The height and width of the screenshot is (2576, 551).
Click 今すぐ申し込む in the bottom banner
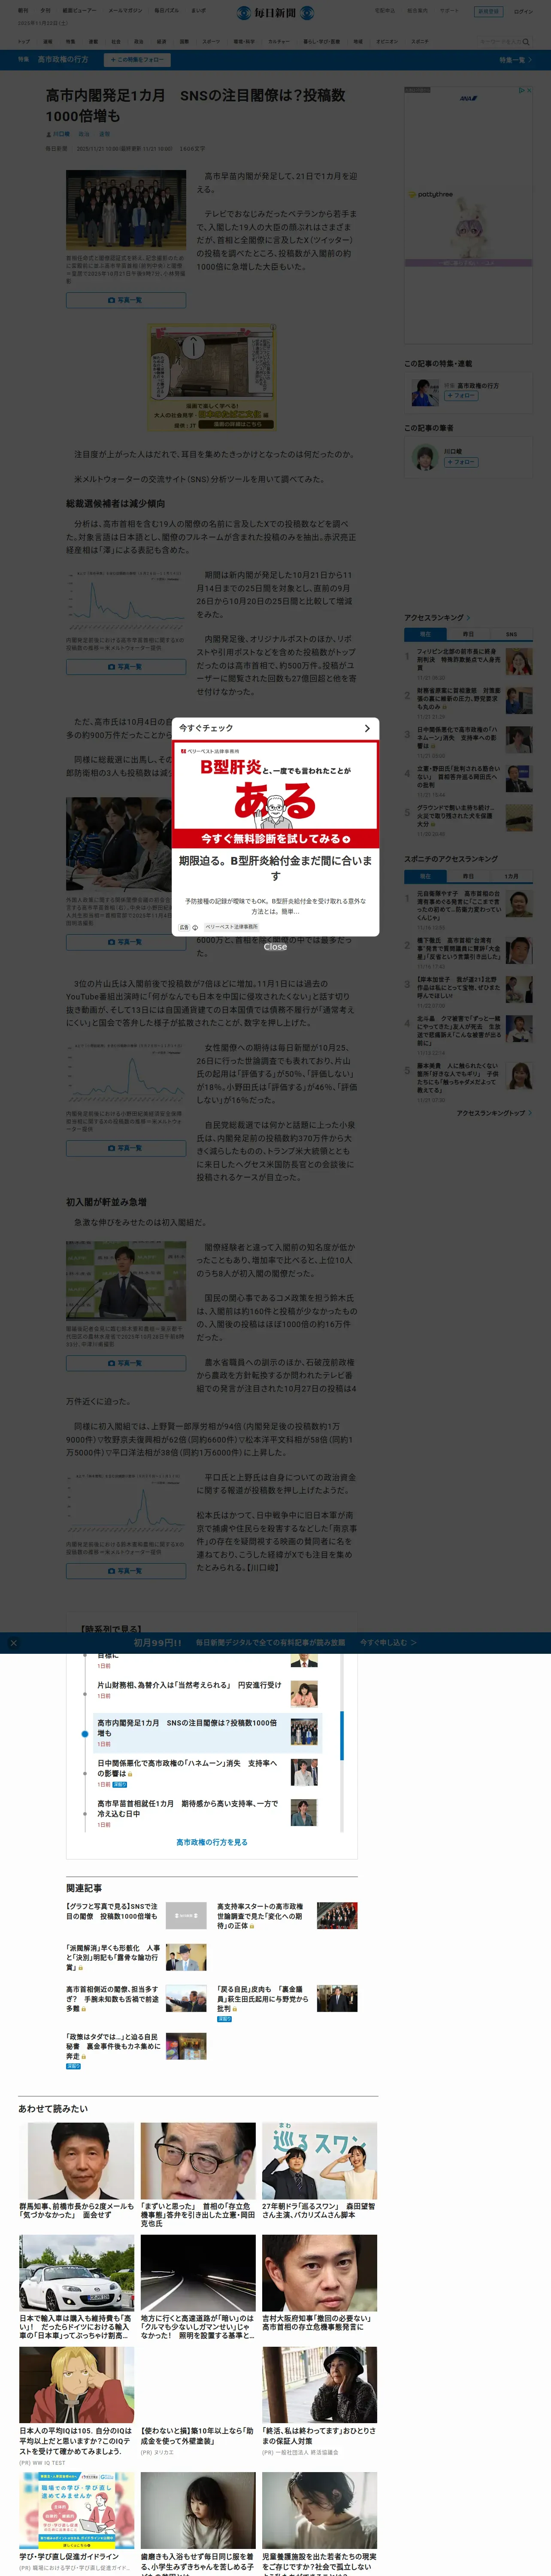[x=388, y=1643]
